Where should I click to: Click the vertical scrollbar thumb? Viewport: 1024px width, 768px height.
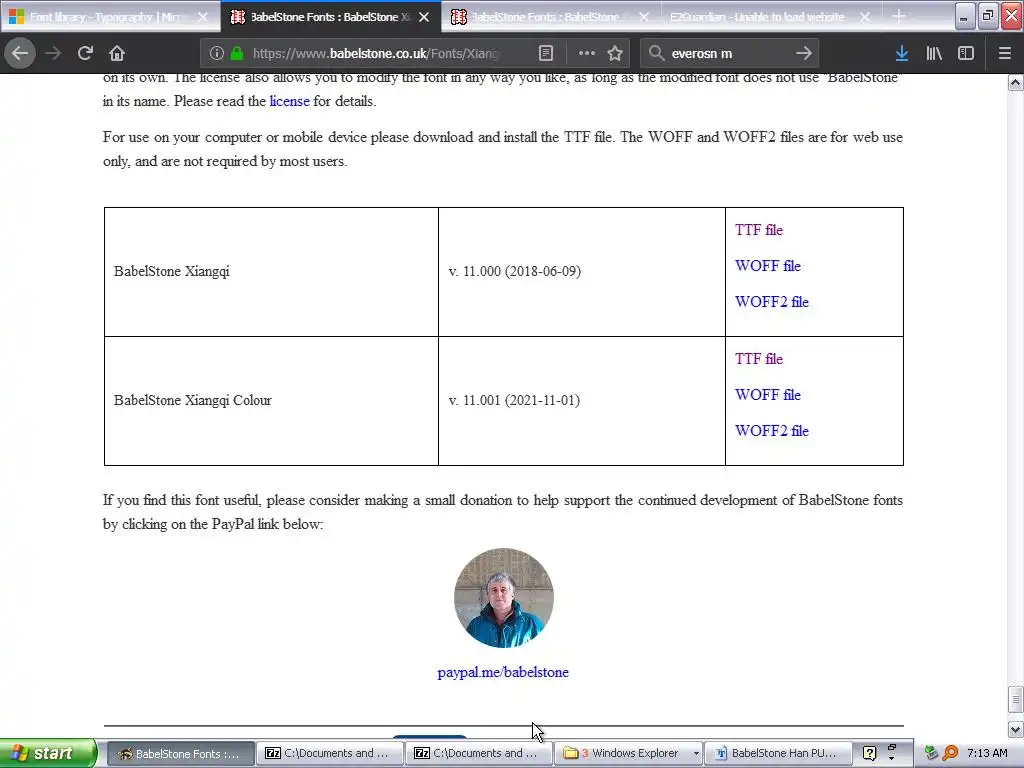pyautogui.click(x=1016, y=700)
